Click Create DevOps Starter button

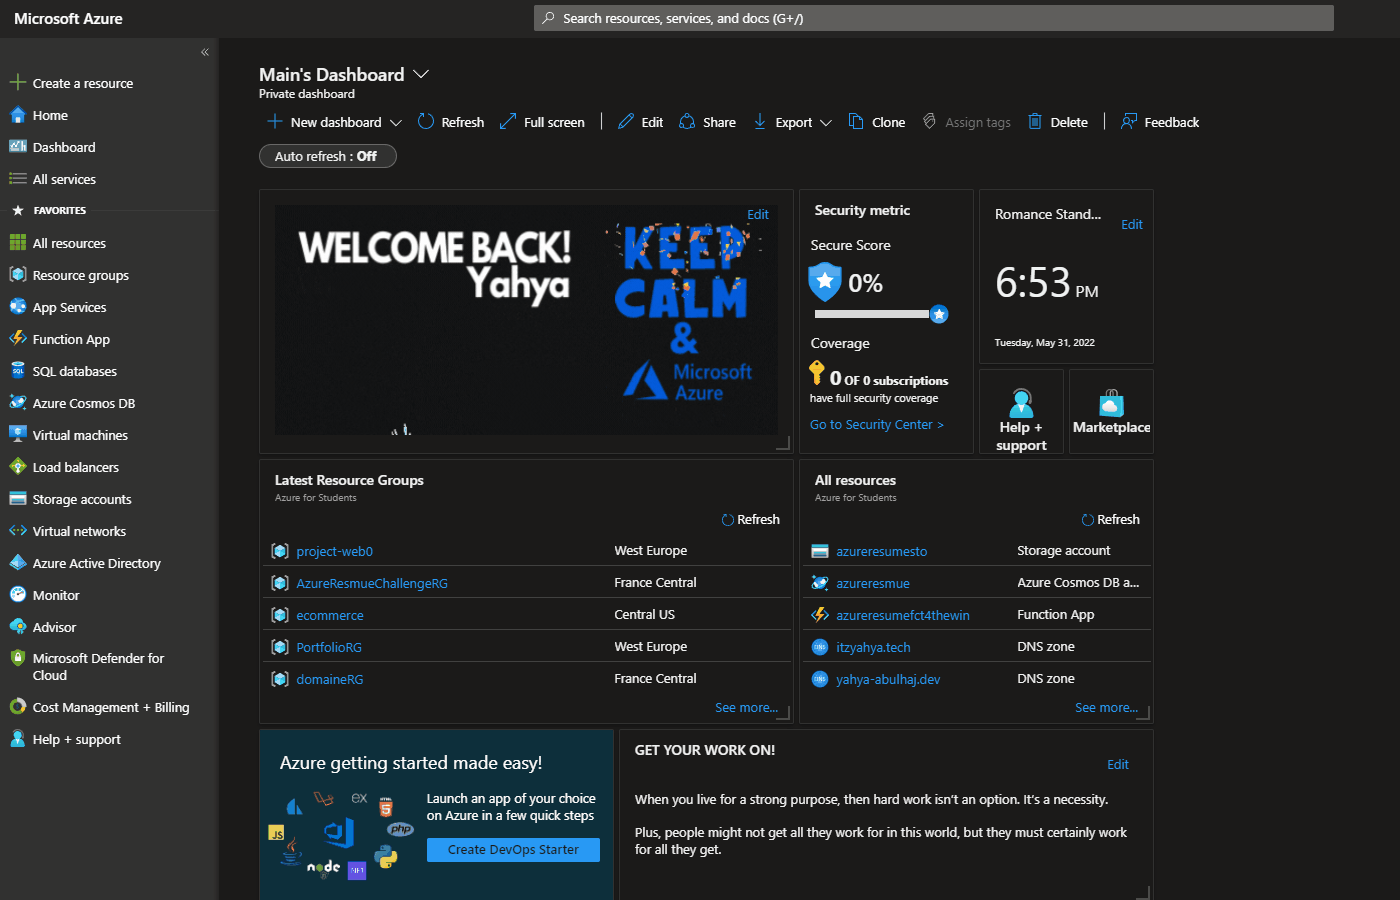point(513,850)
